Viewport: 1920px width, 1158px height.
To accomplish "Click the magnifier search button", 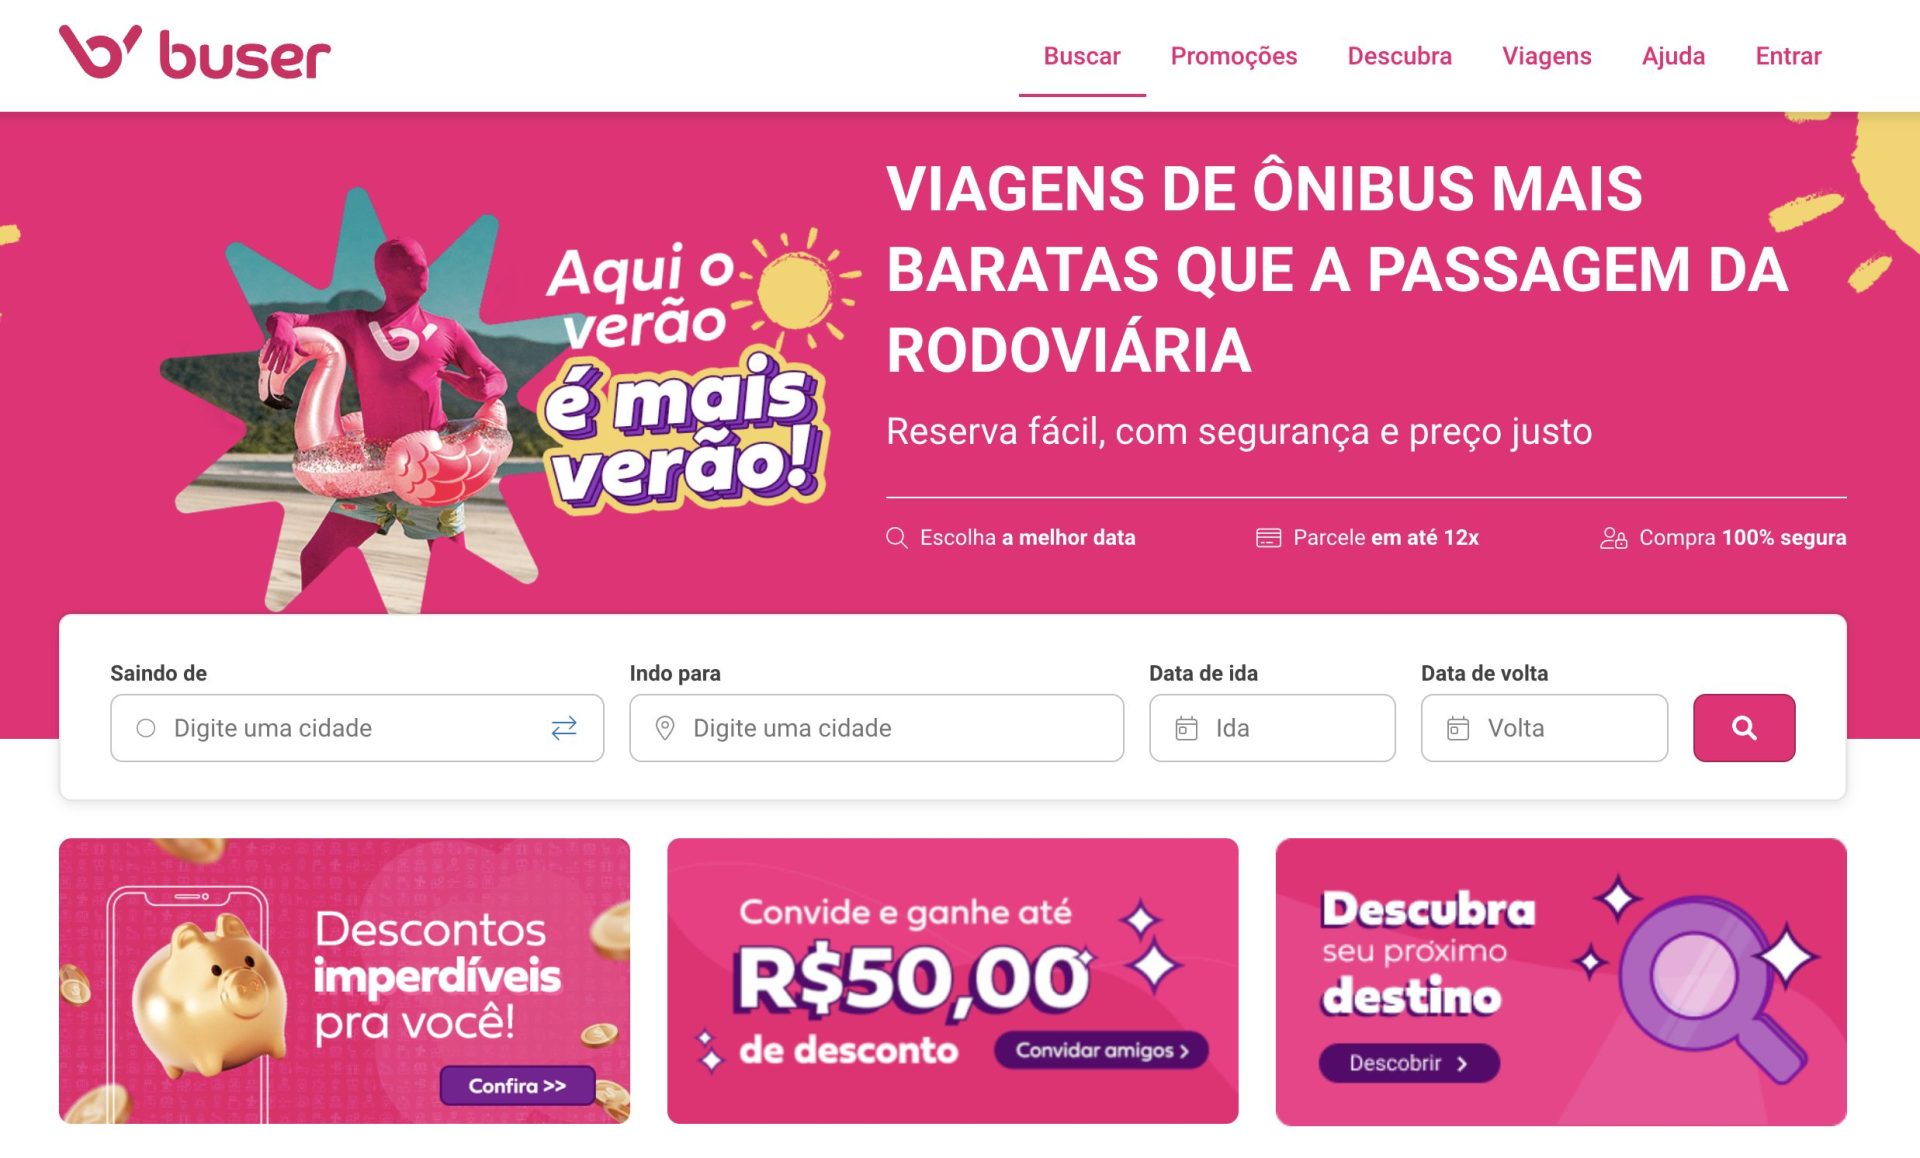I will [x=1744, y=728].
